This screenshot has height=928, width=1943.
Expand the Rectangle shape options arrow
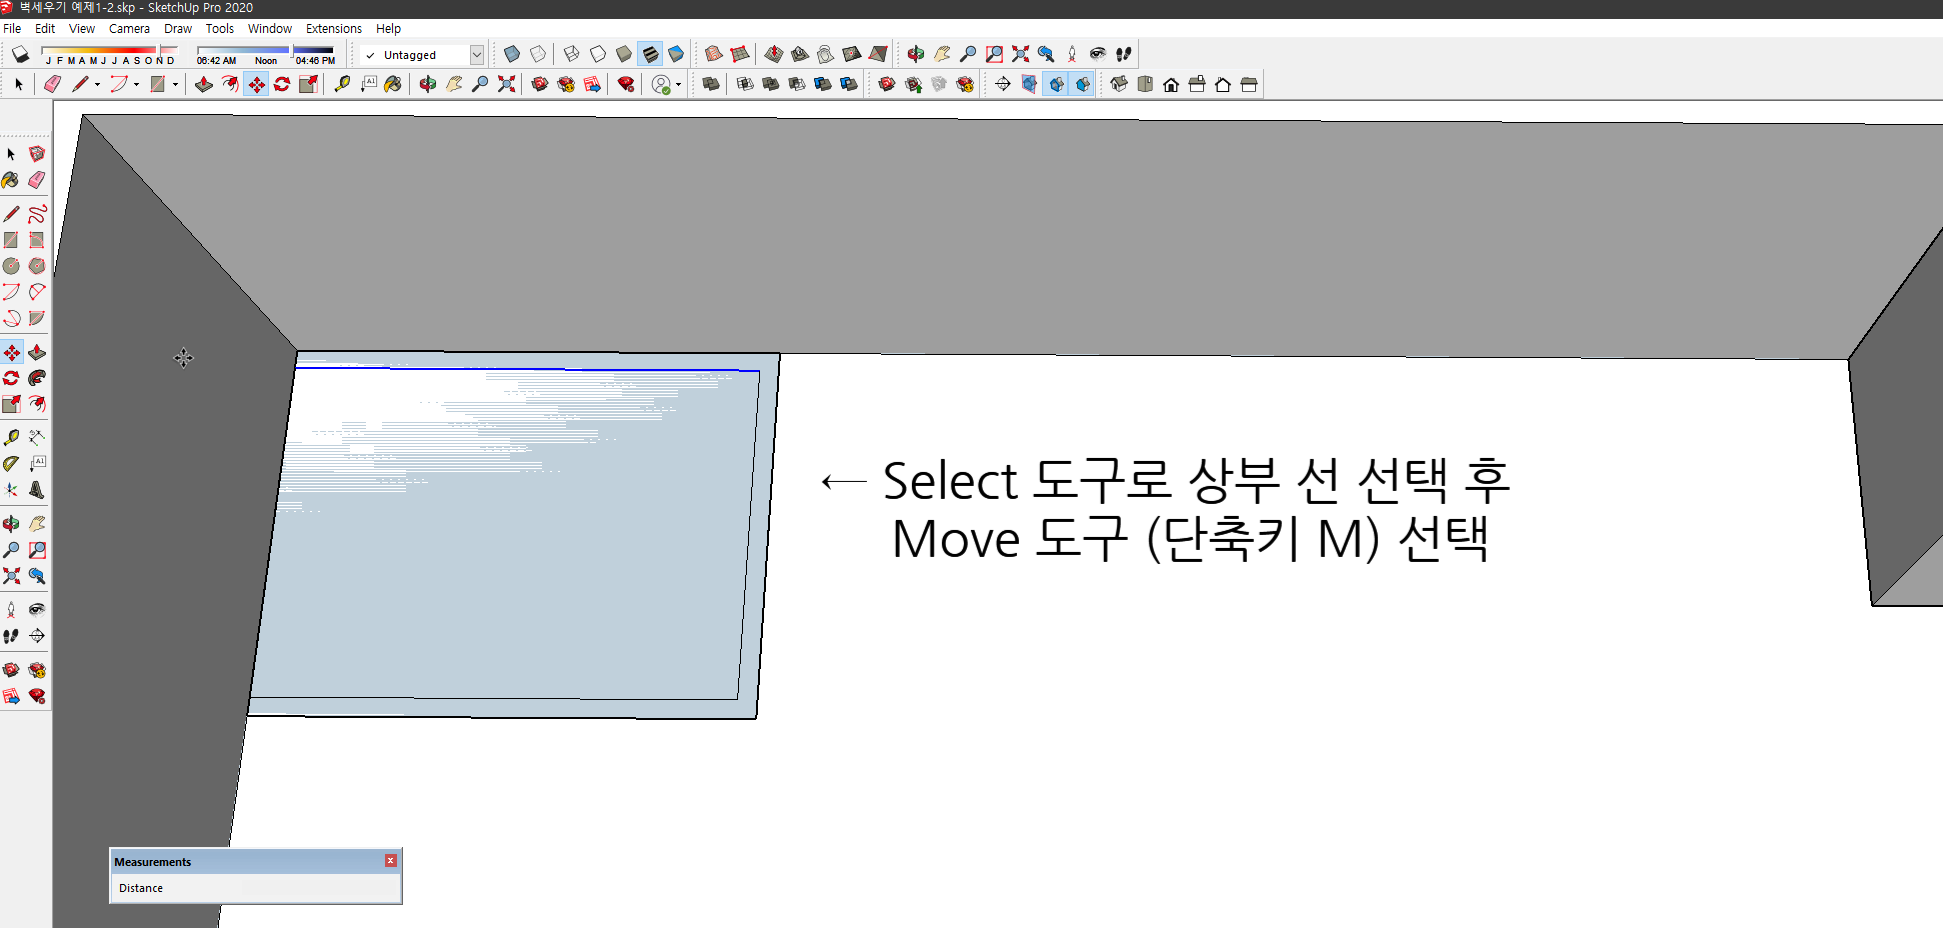pyautogui.click(x=175, y=84)
